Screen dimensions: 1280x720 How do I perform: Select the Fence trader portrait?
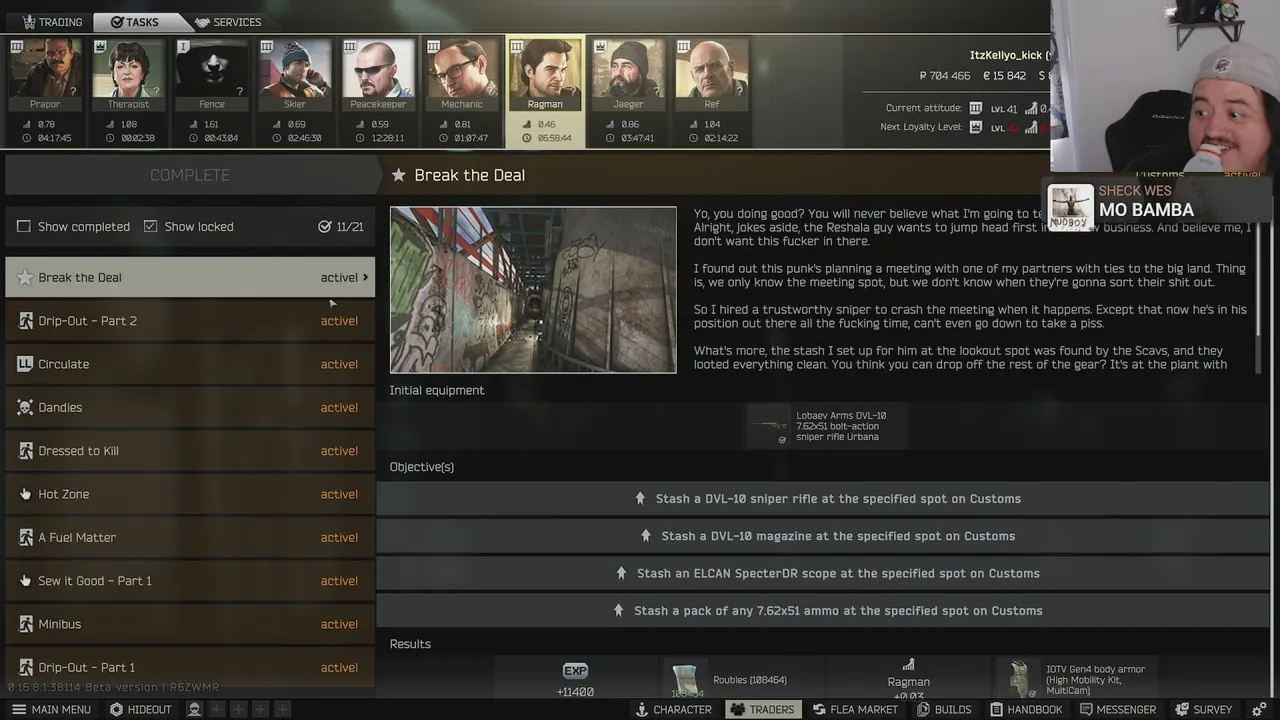(211, 74)
